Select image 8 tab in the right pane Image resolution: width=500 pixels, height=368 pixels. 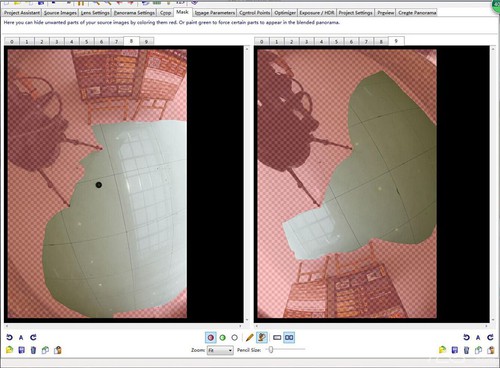click(x=381, y=42)
